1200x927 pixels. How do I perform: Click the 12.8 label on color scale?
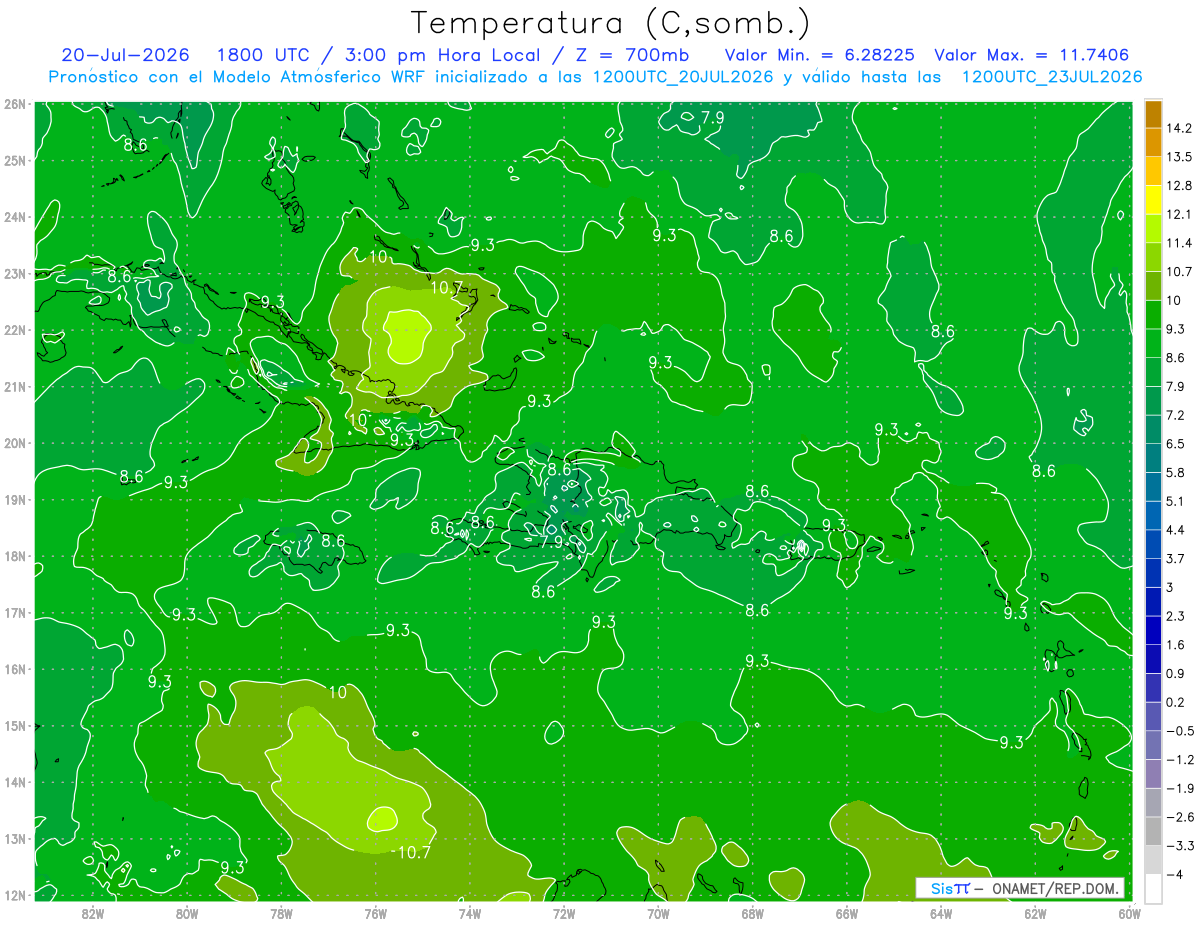(x=1179, y=186)
